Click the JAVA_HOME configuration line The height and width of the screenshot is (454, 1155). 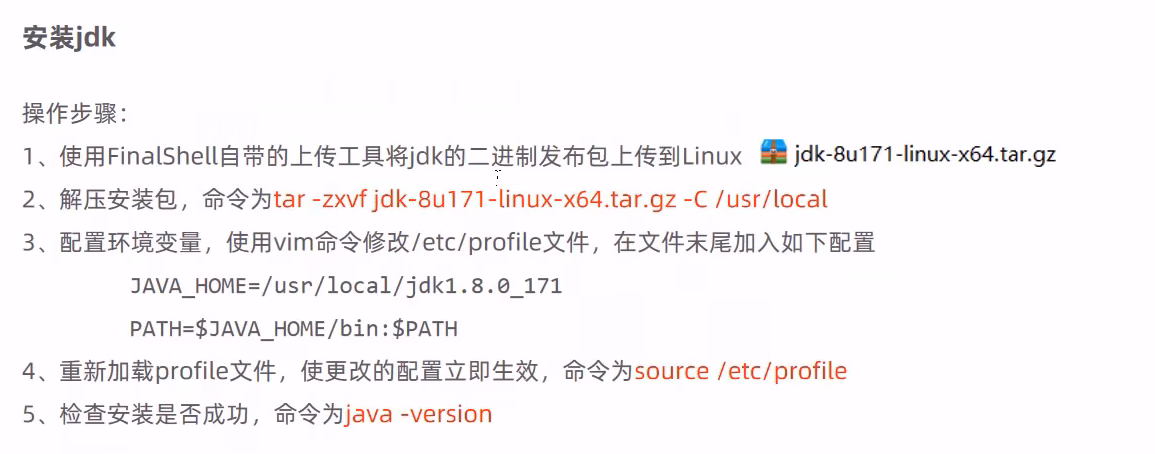click(346, 286)
